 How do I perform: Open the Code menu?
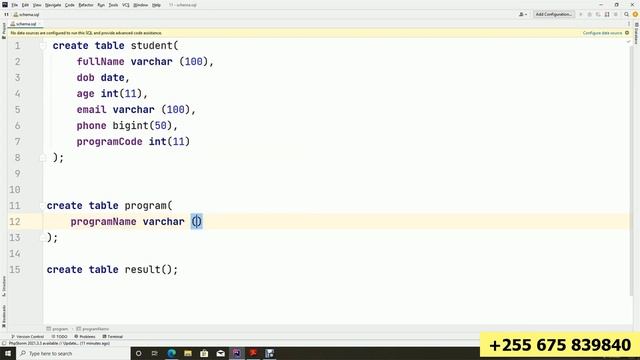(x=70, y=5)
